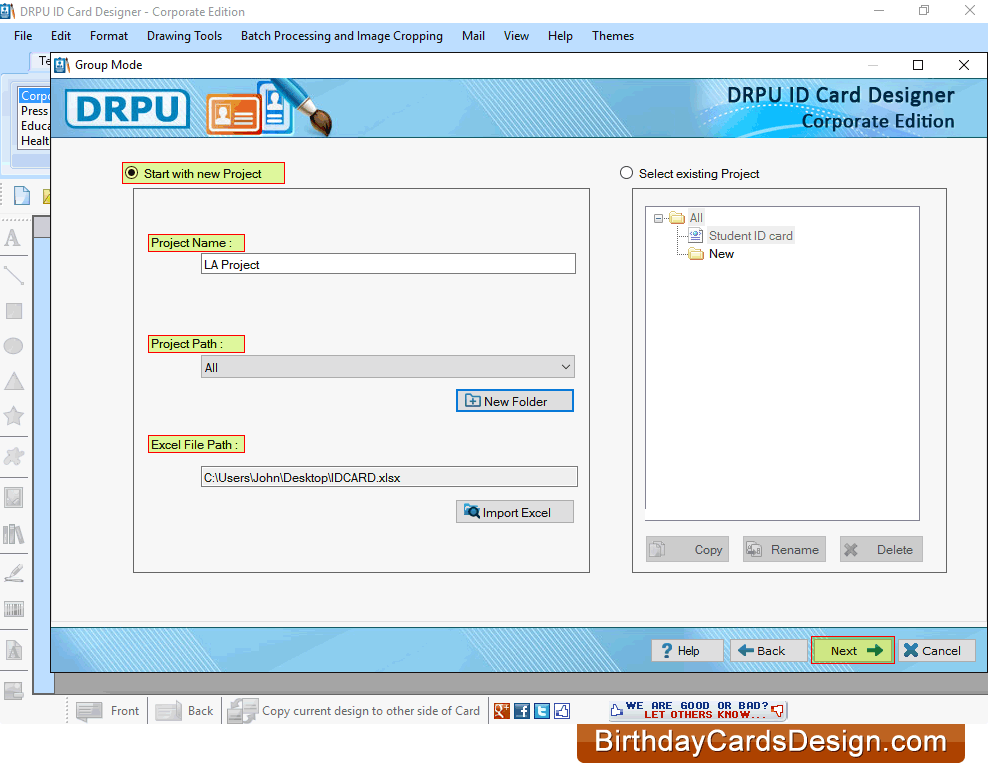The width and height of the screenshot is (988, 763).
Task: Open the File menu
Action: point(23,36)
